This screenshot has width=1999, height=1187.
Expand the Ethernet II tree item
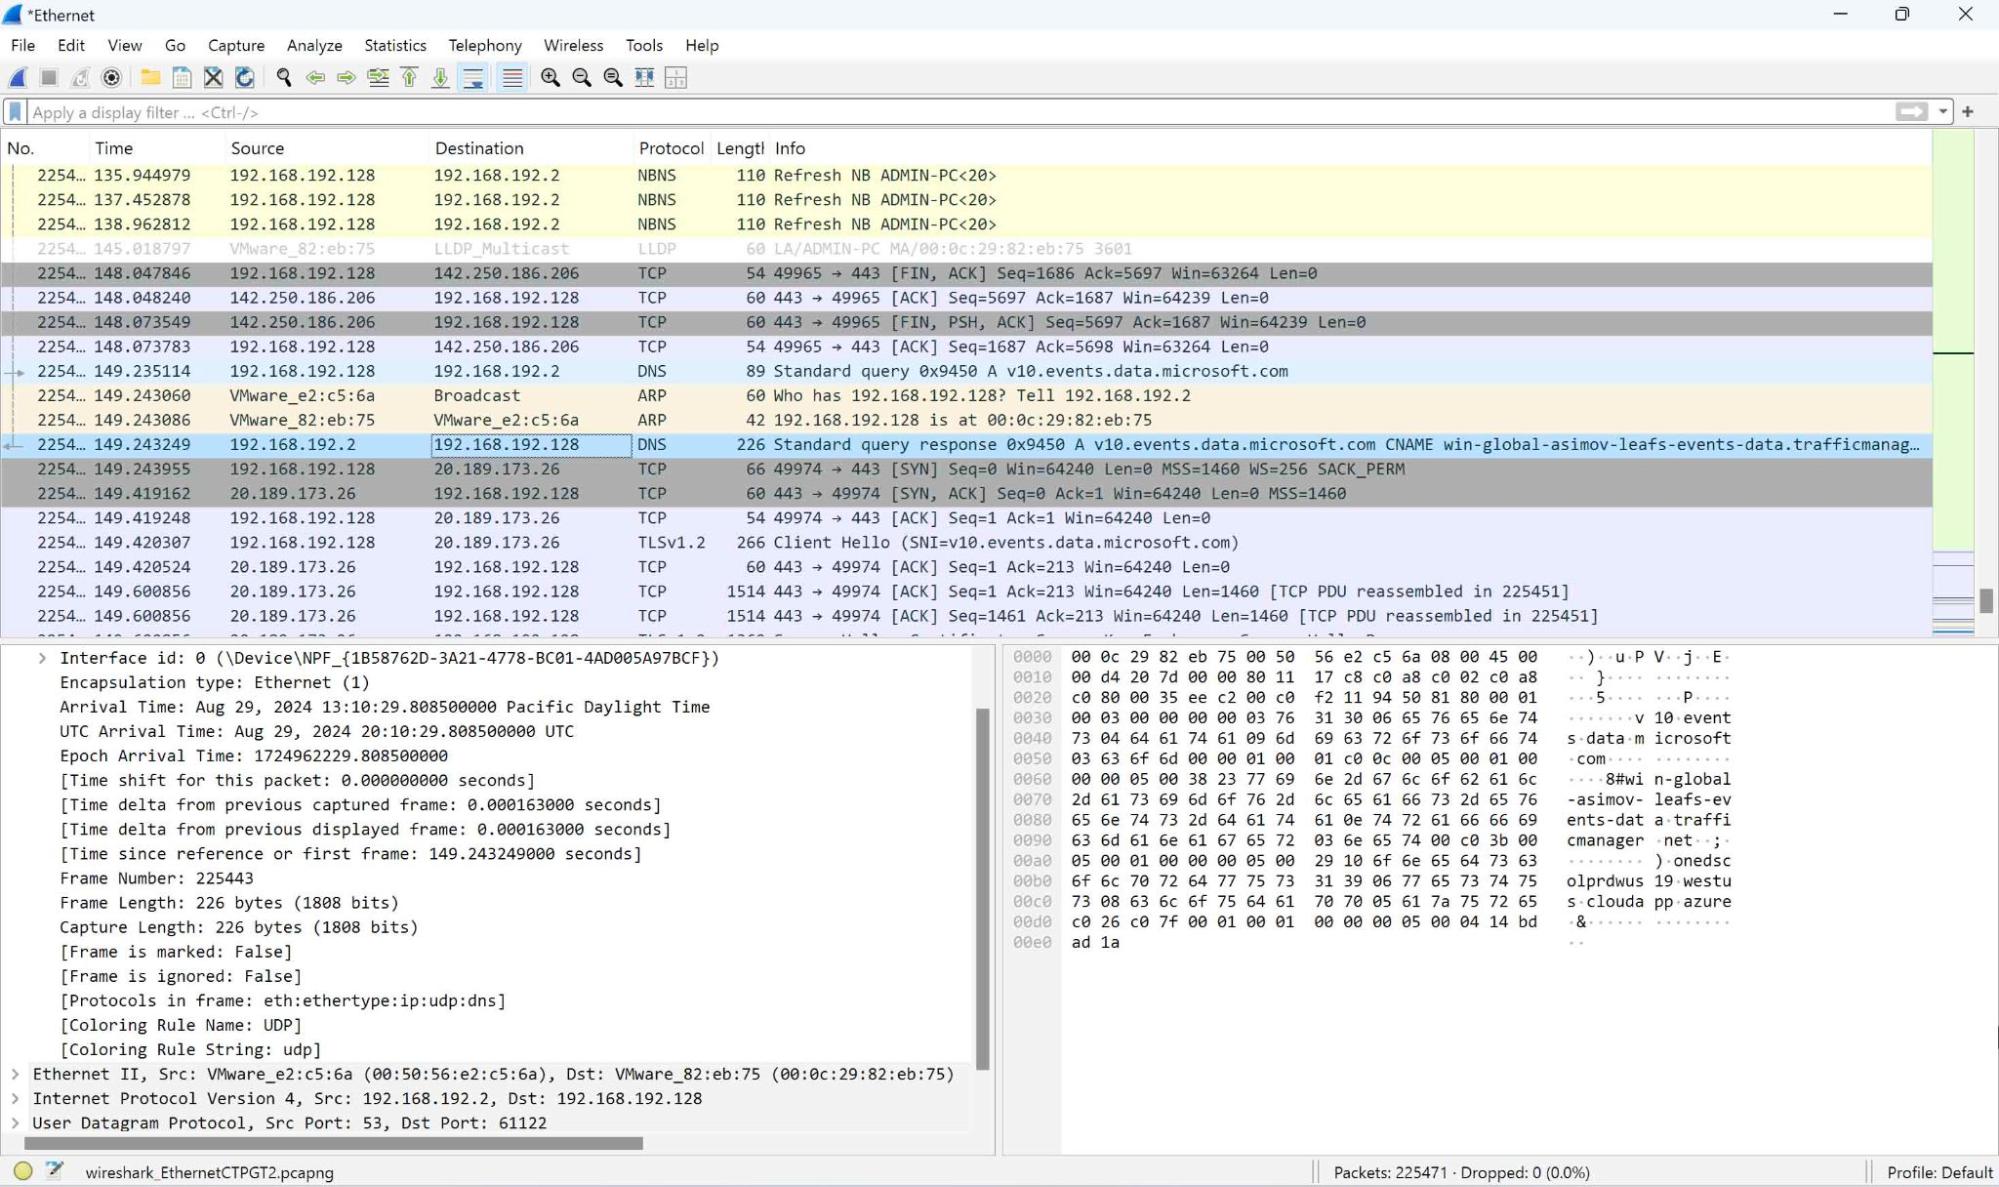click(16, 1073)
